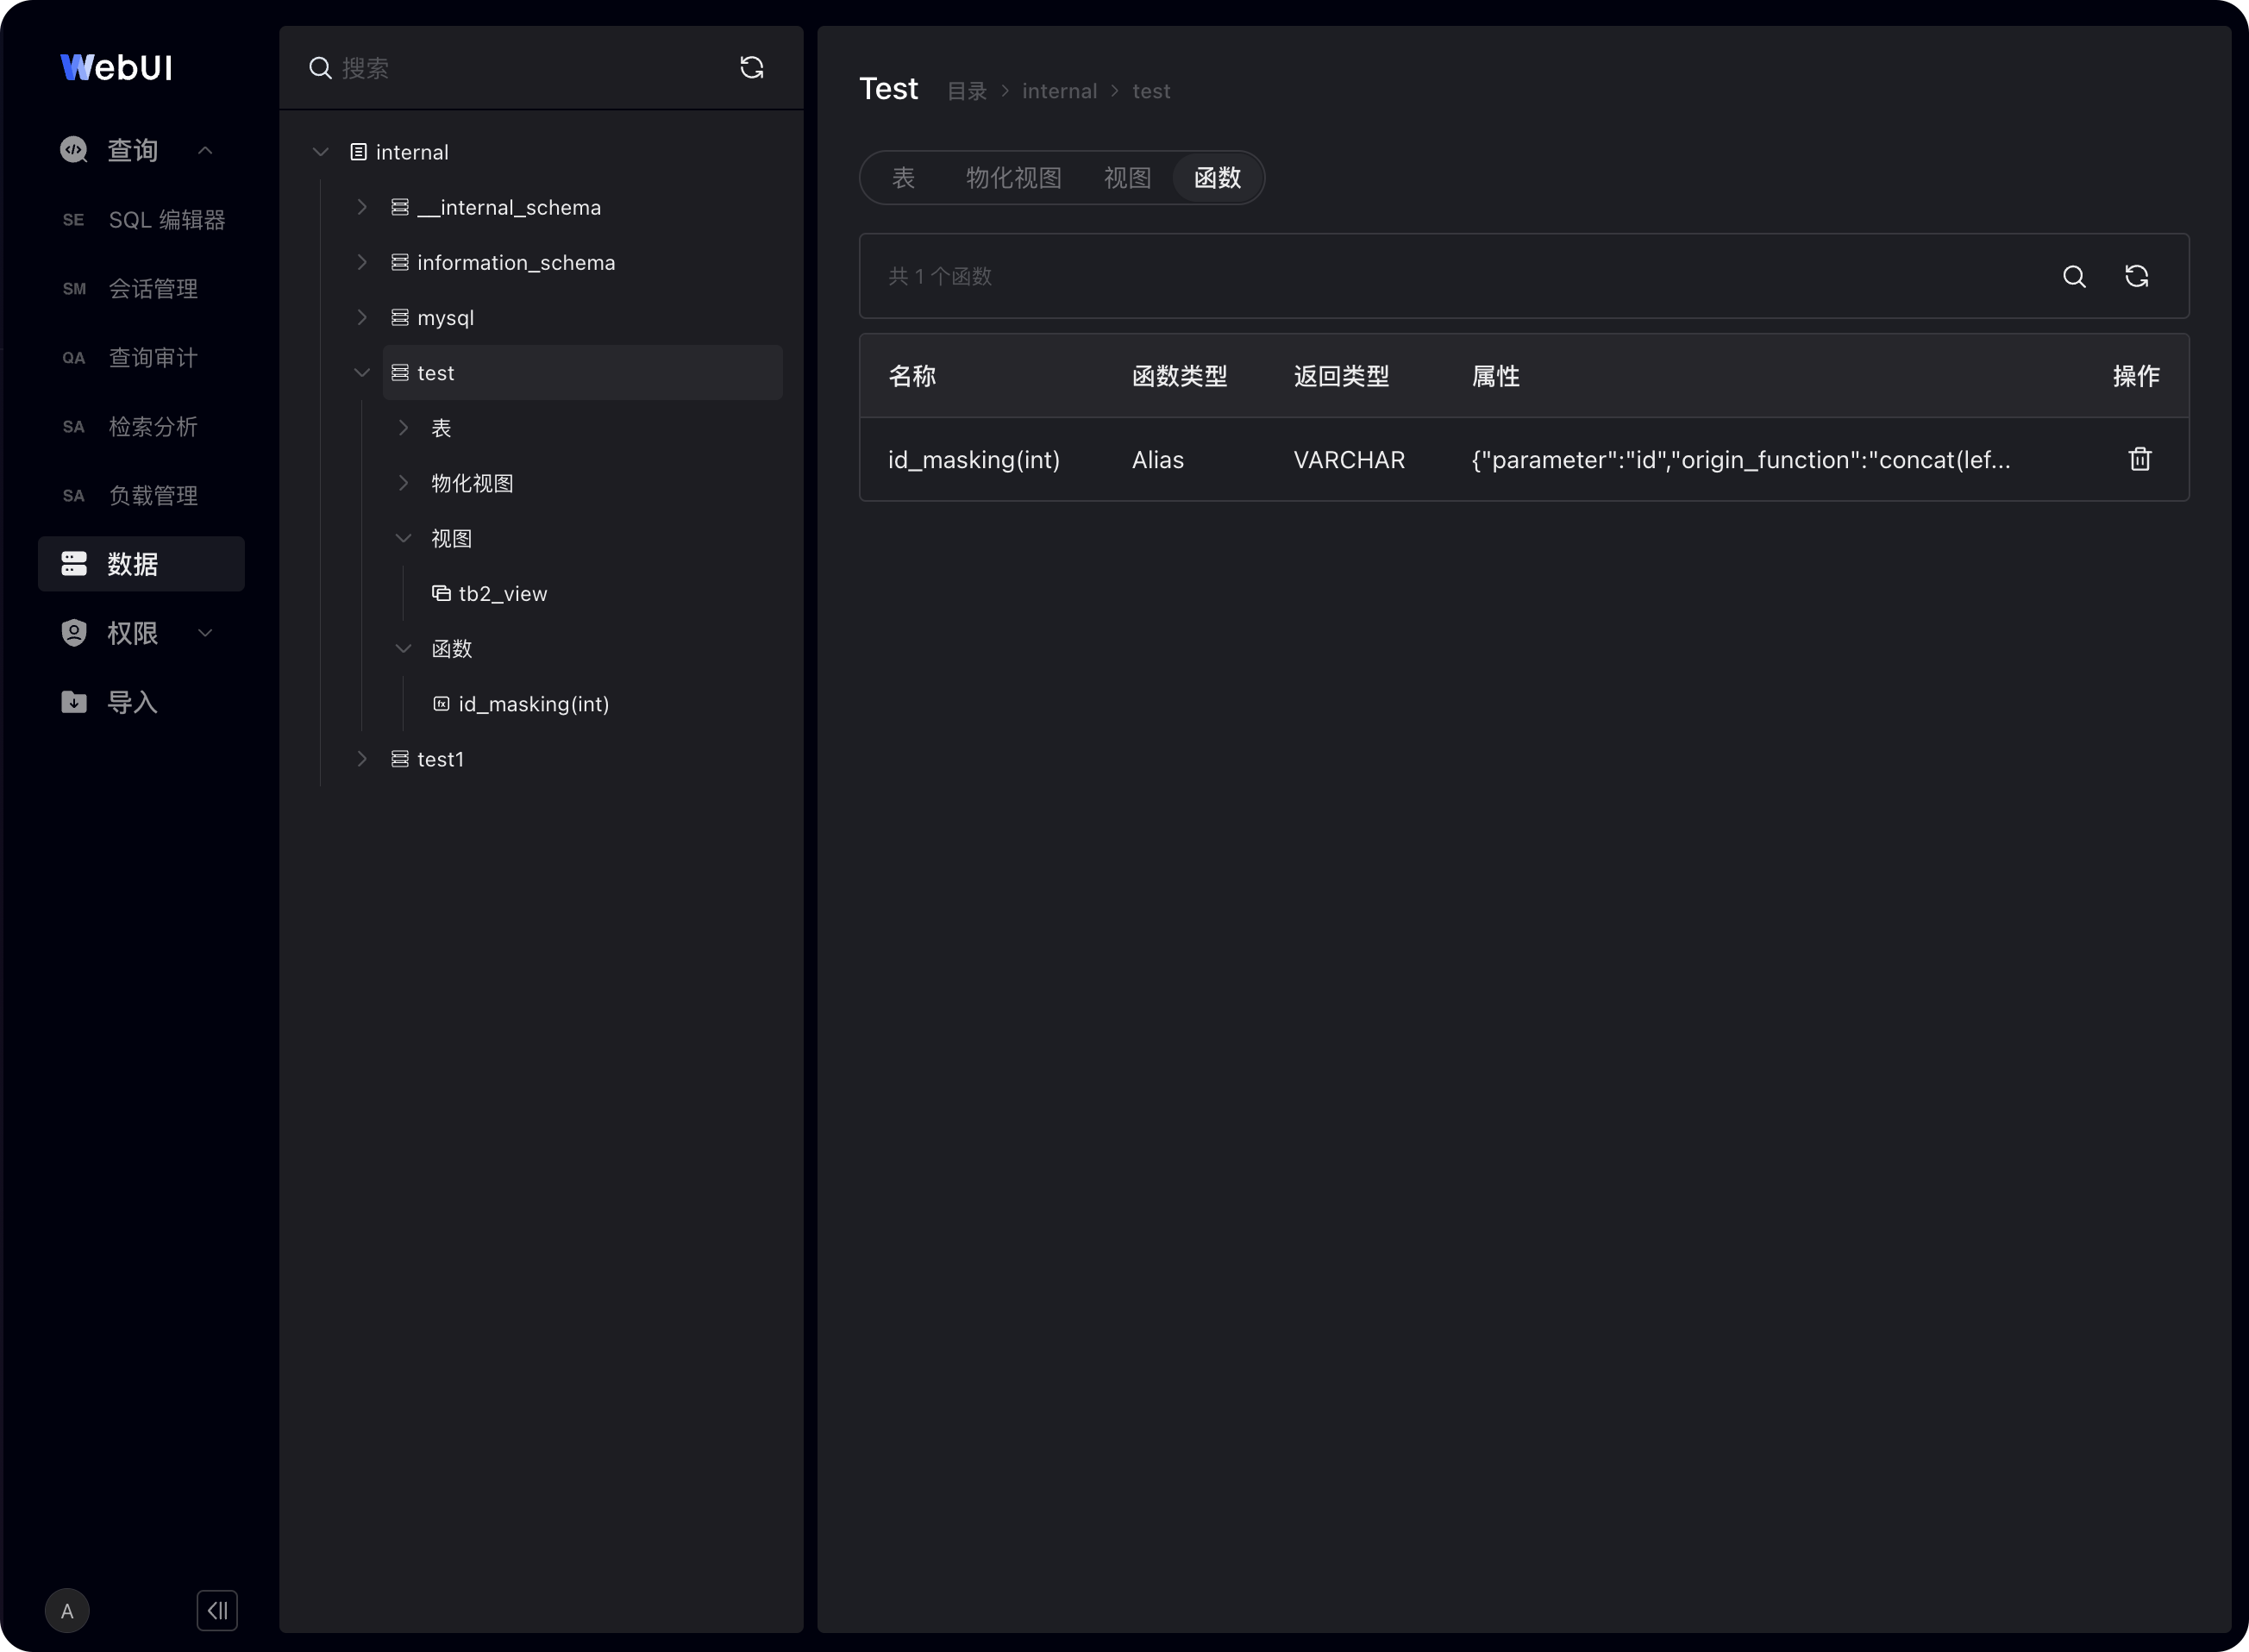The width and height of the screenshot is (2249, 1652).
Task: Click the 函数类型 column header
Action: pyautogui.click(x=1179, y=376)
